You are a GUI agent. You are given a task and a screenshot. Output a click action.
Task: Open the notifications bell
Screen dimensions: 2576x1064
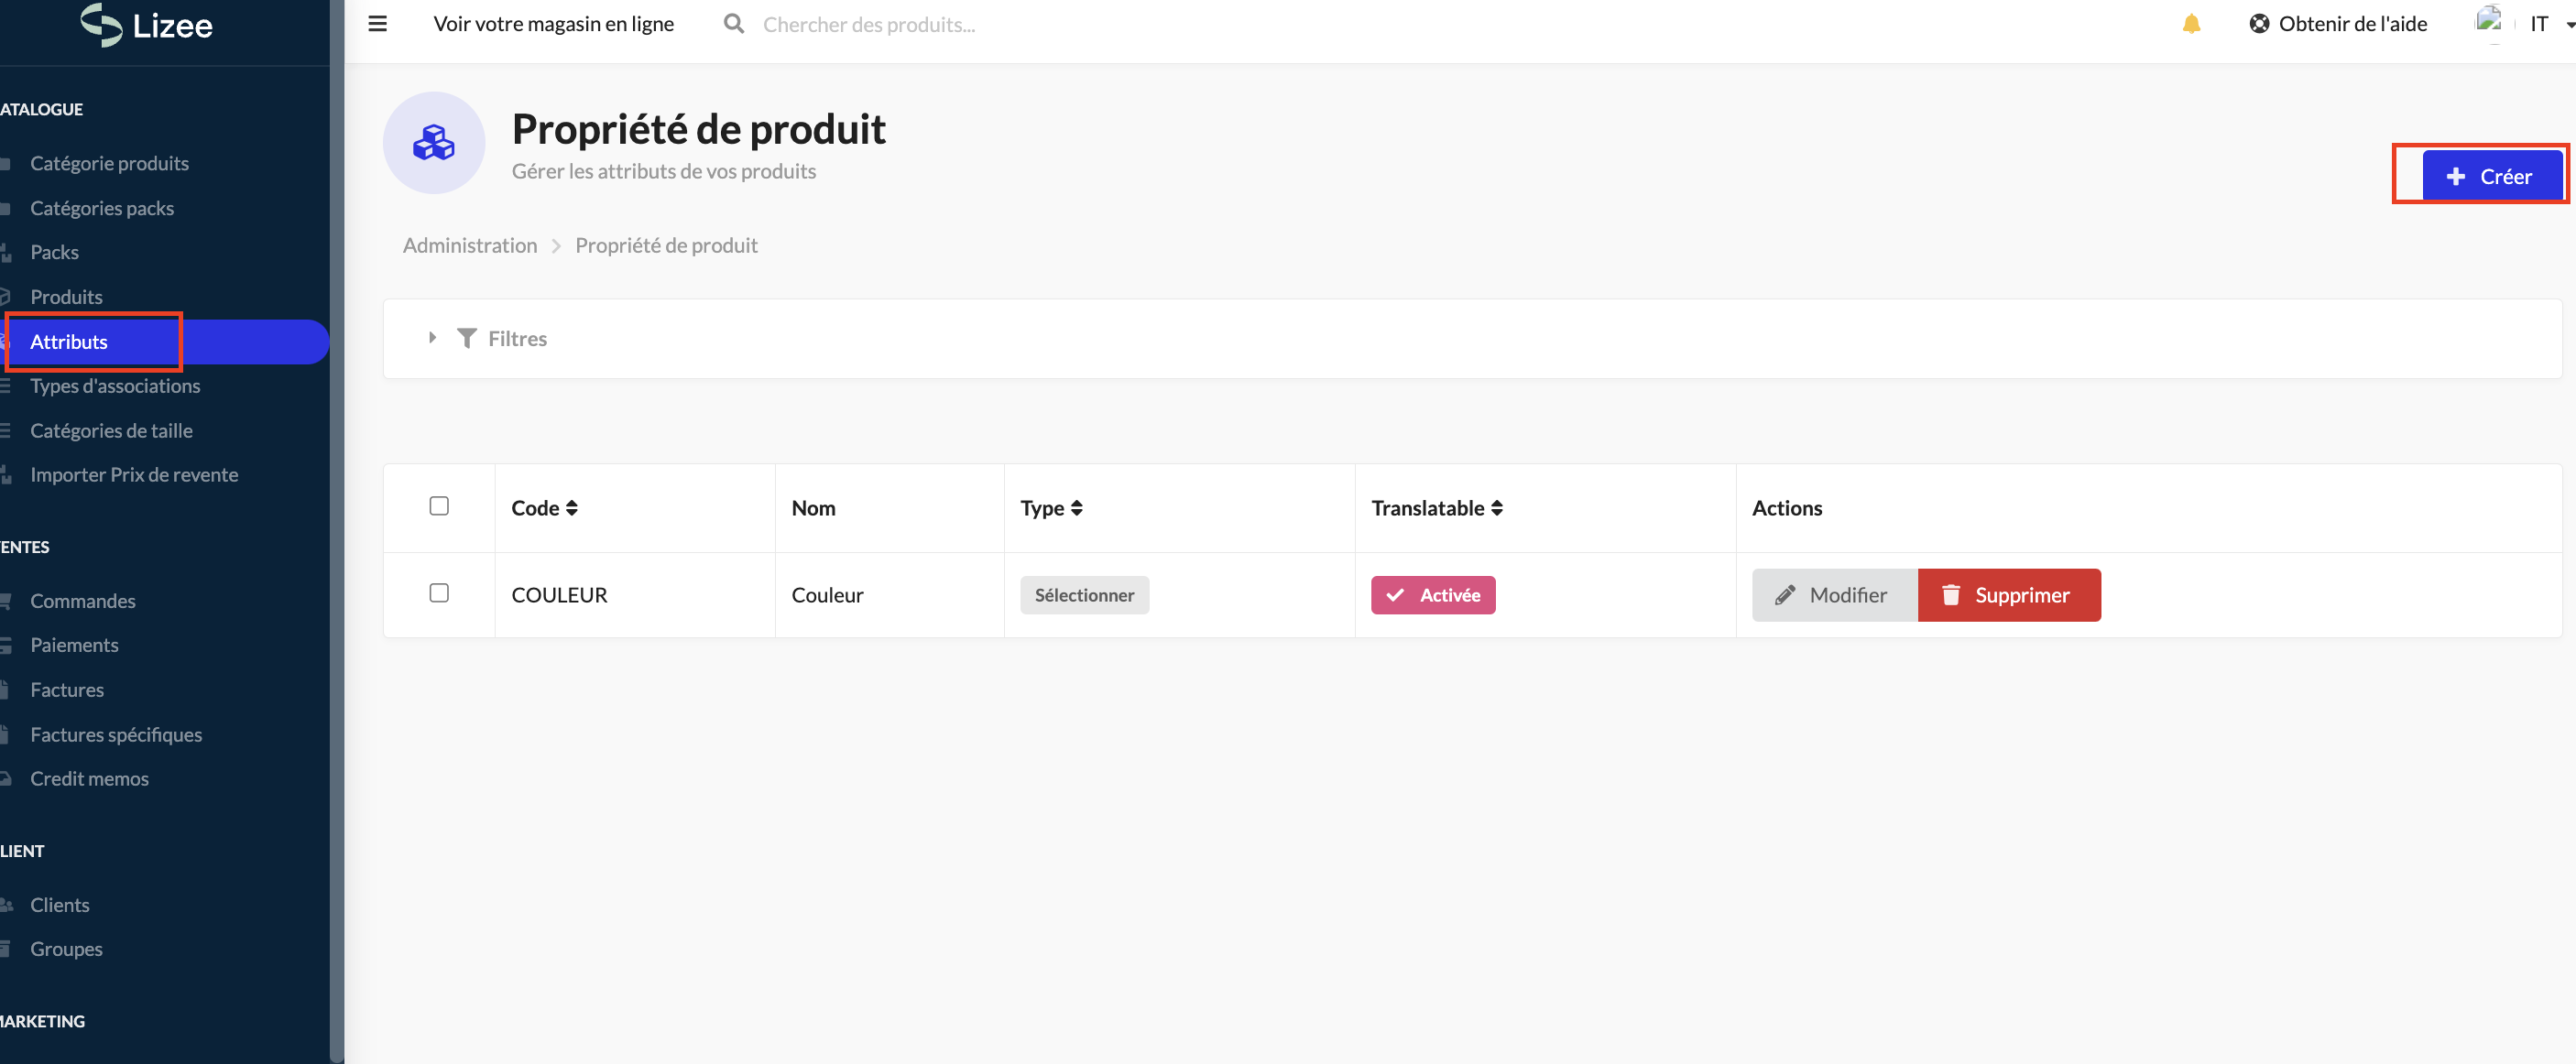(2190, 24)
